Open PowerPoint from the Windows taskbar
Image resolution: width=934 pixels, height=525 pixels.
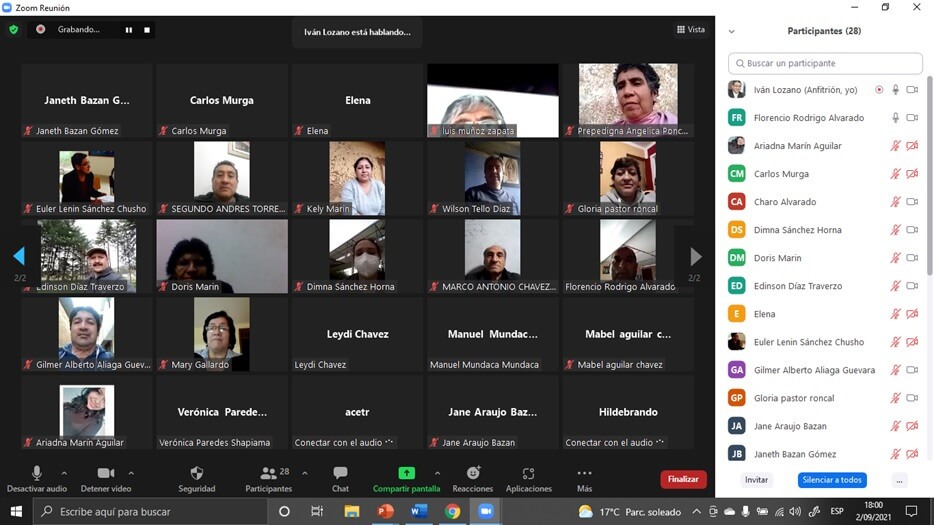point(385,511)
